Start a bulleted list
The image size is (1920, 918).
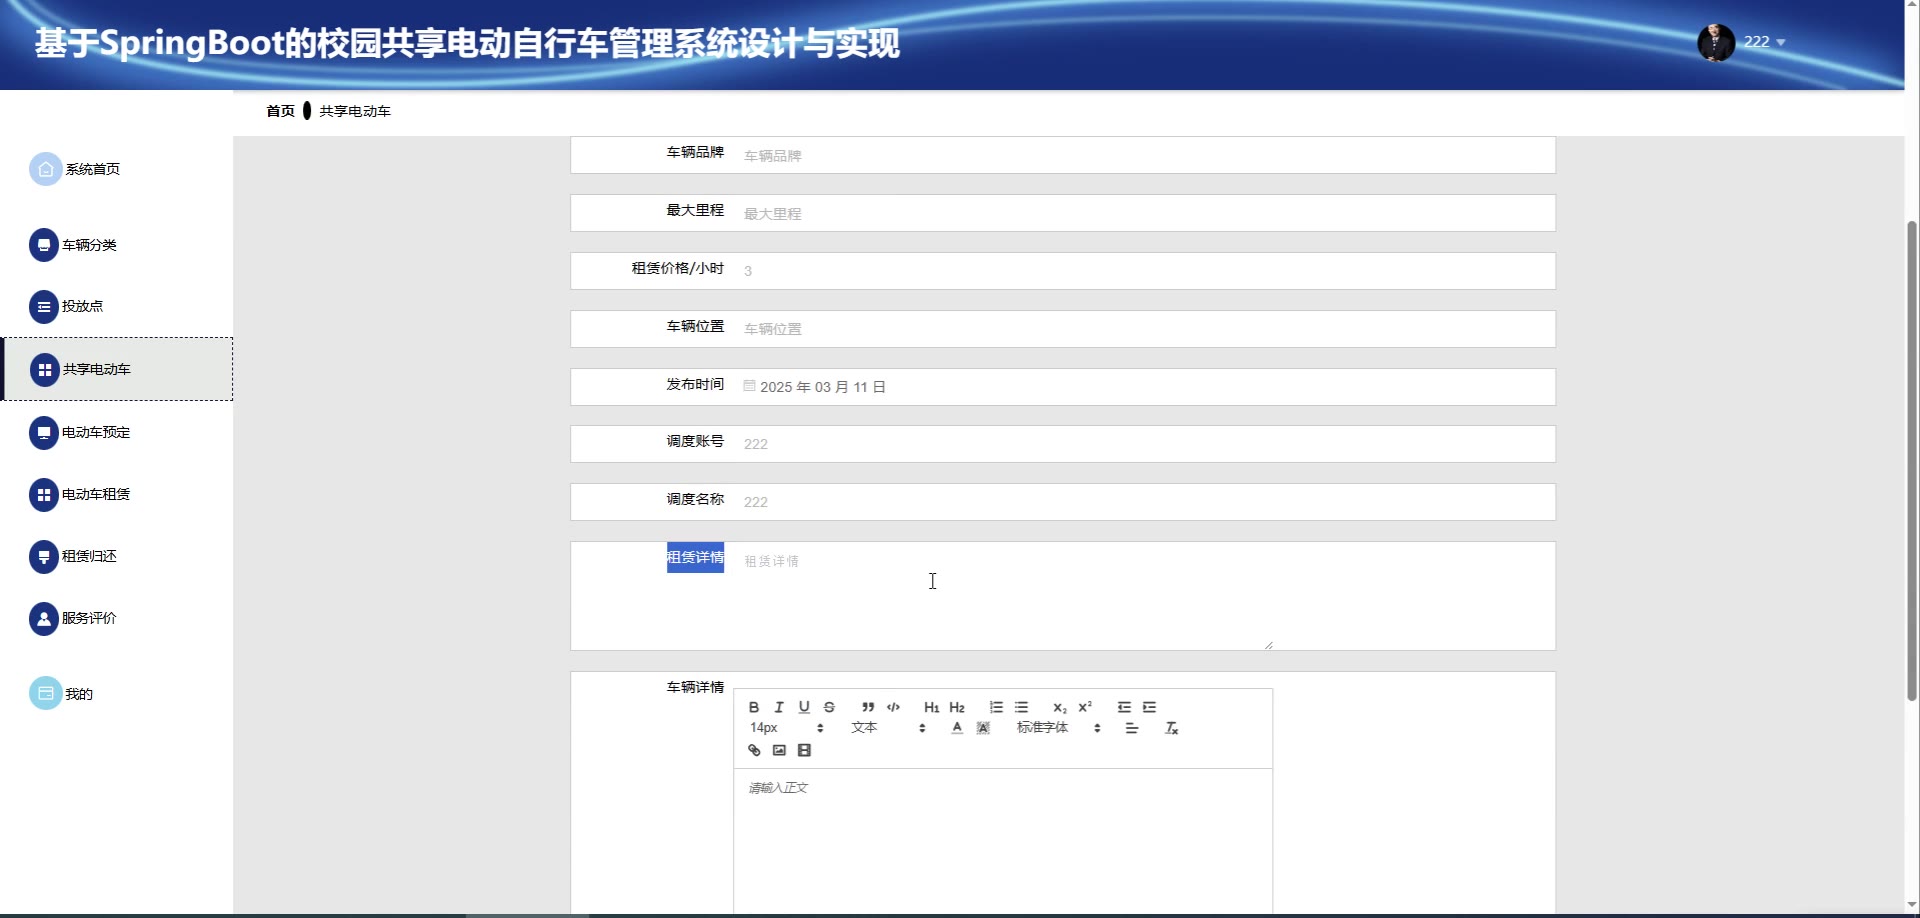(x=1021, y=707)
